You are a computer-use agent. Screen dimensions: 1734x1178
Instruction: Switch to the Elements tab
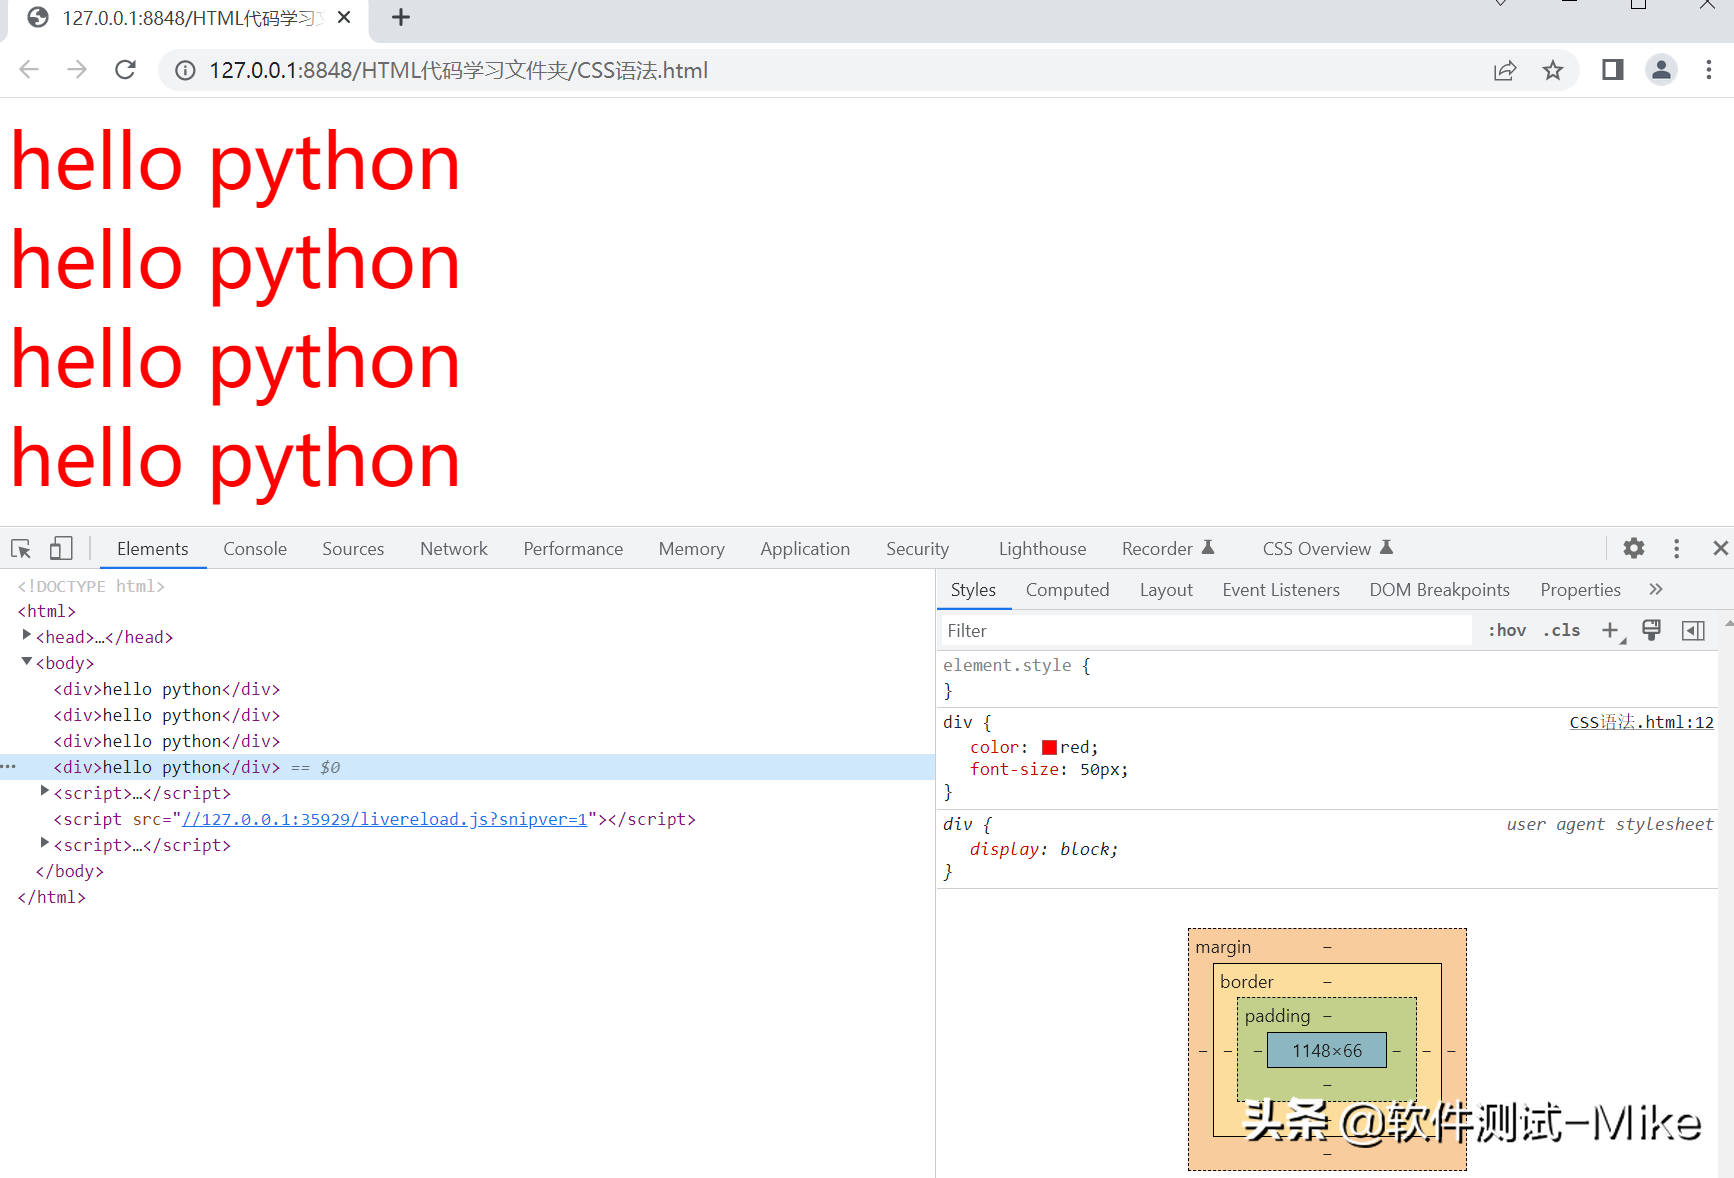tap(153, 549)
